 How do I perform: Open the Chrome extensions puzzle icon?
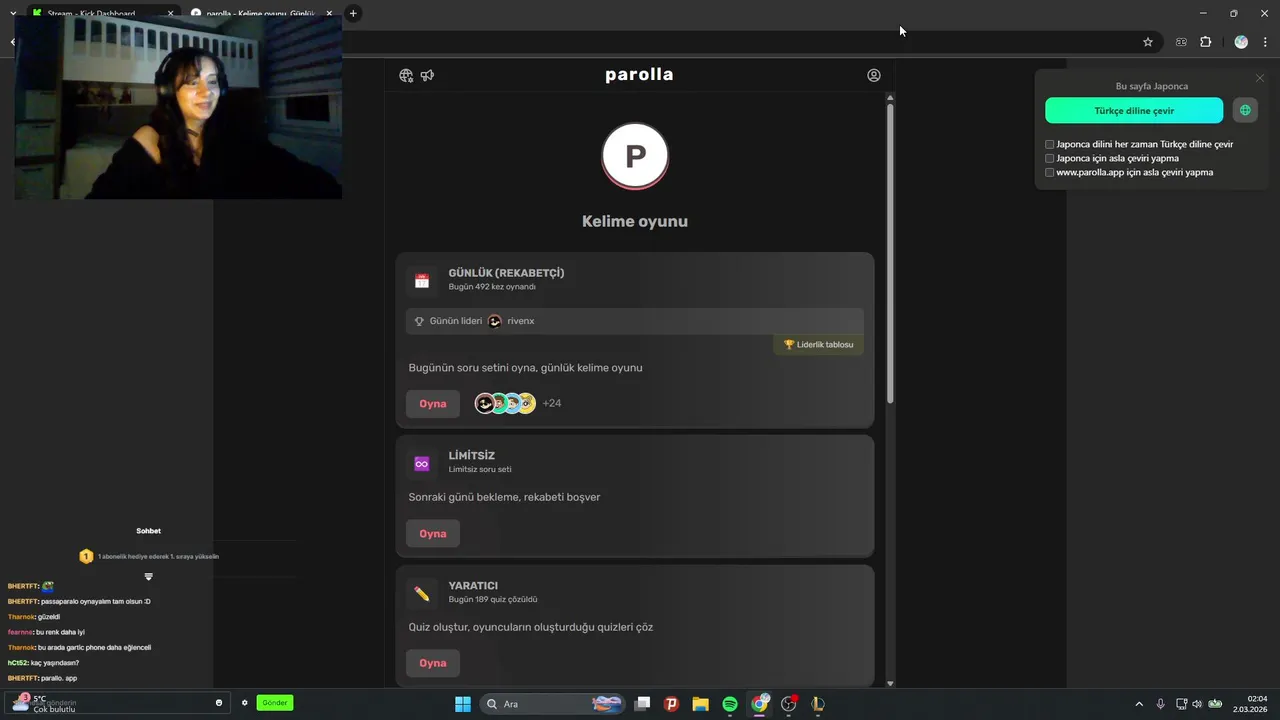(x=1205, y=42)
